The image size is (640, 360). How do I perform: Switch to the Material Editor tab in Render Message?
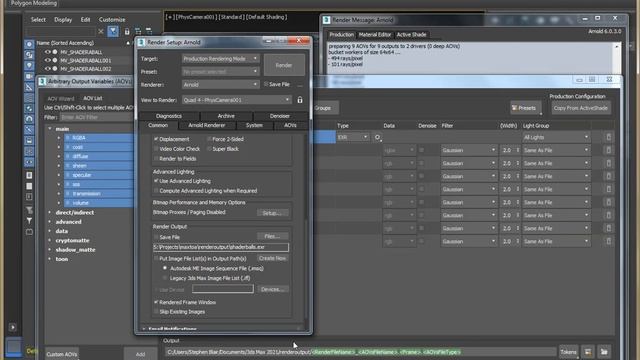click(375, 35)
